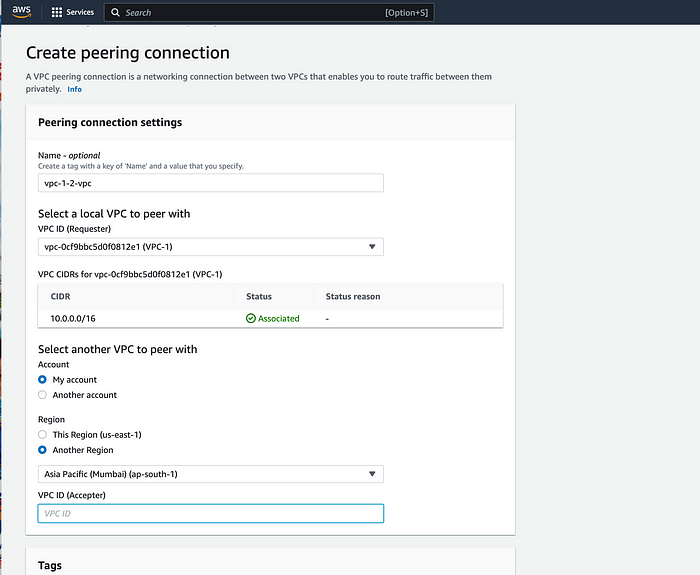The width and height of the screenshot is (700, 575).
Task: Click the Mumbai region dropdown arrow
Action: coord(372,474)
